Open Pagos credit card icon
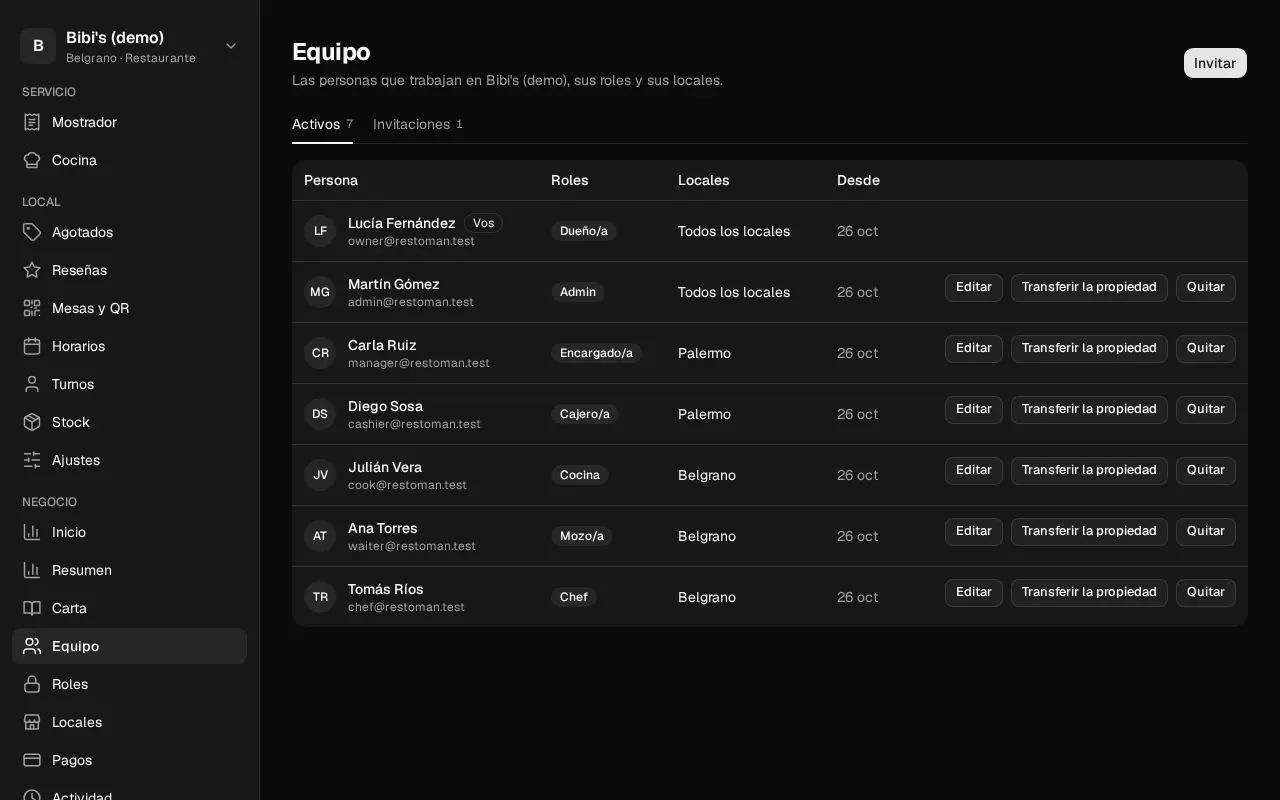This screenshot has height=800, width=1280. (x=32, y=760)
